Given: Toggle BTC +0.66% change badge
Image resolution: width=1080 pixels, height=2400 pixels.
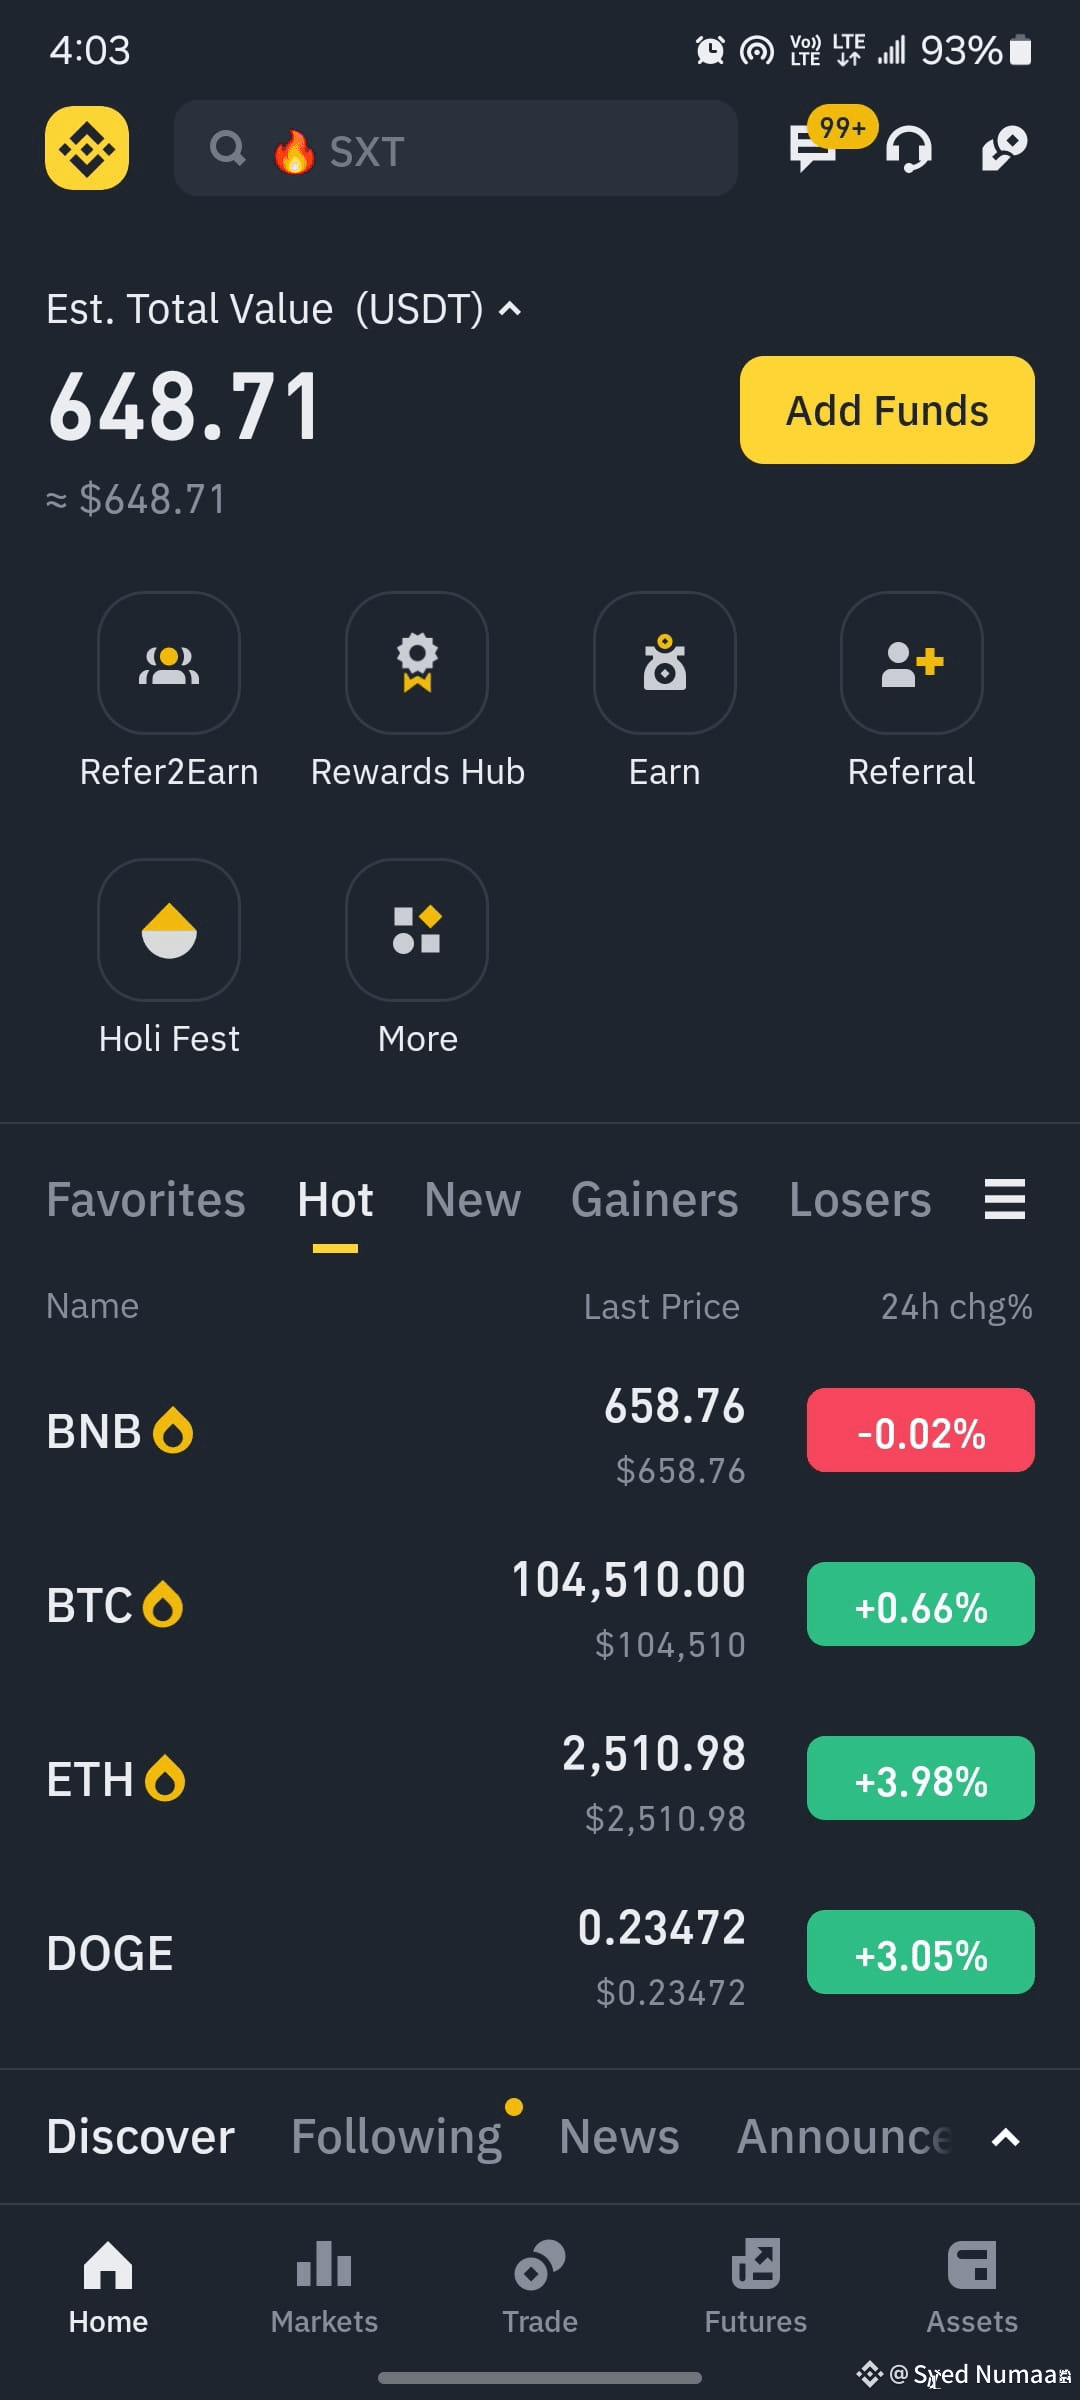Looking at the screenshot, I should (x=921, y=1604).
